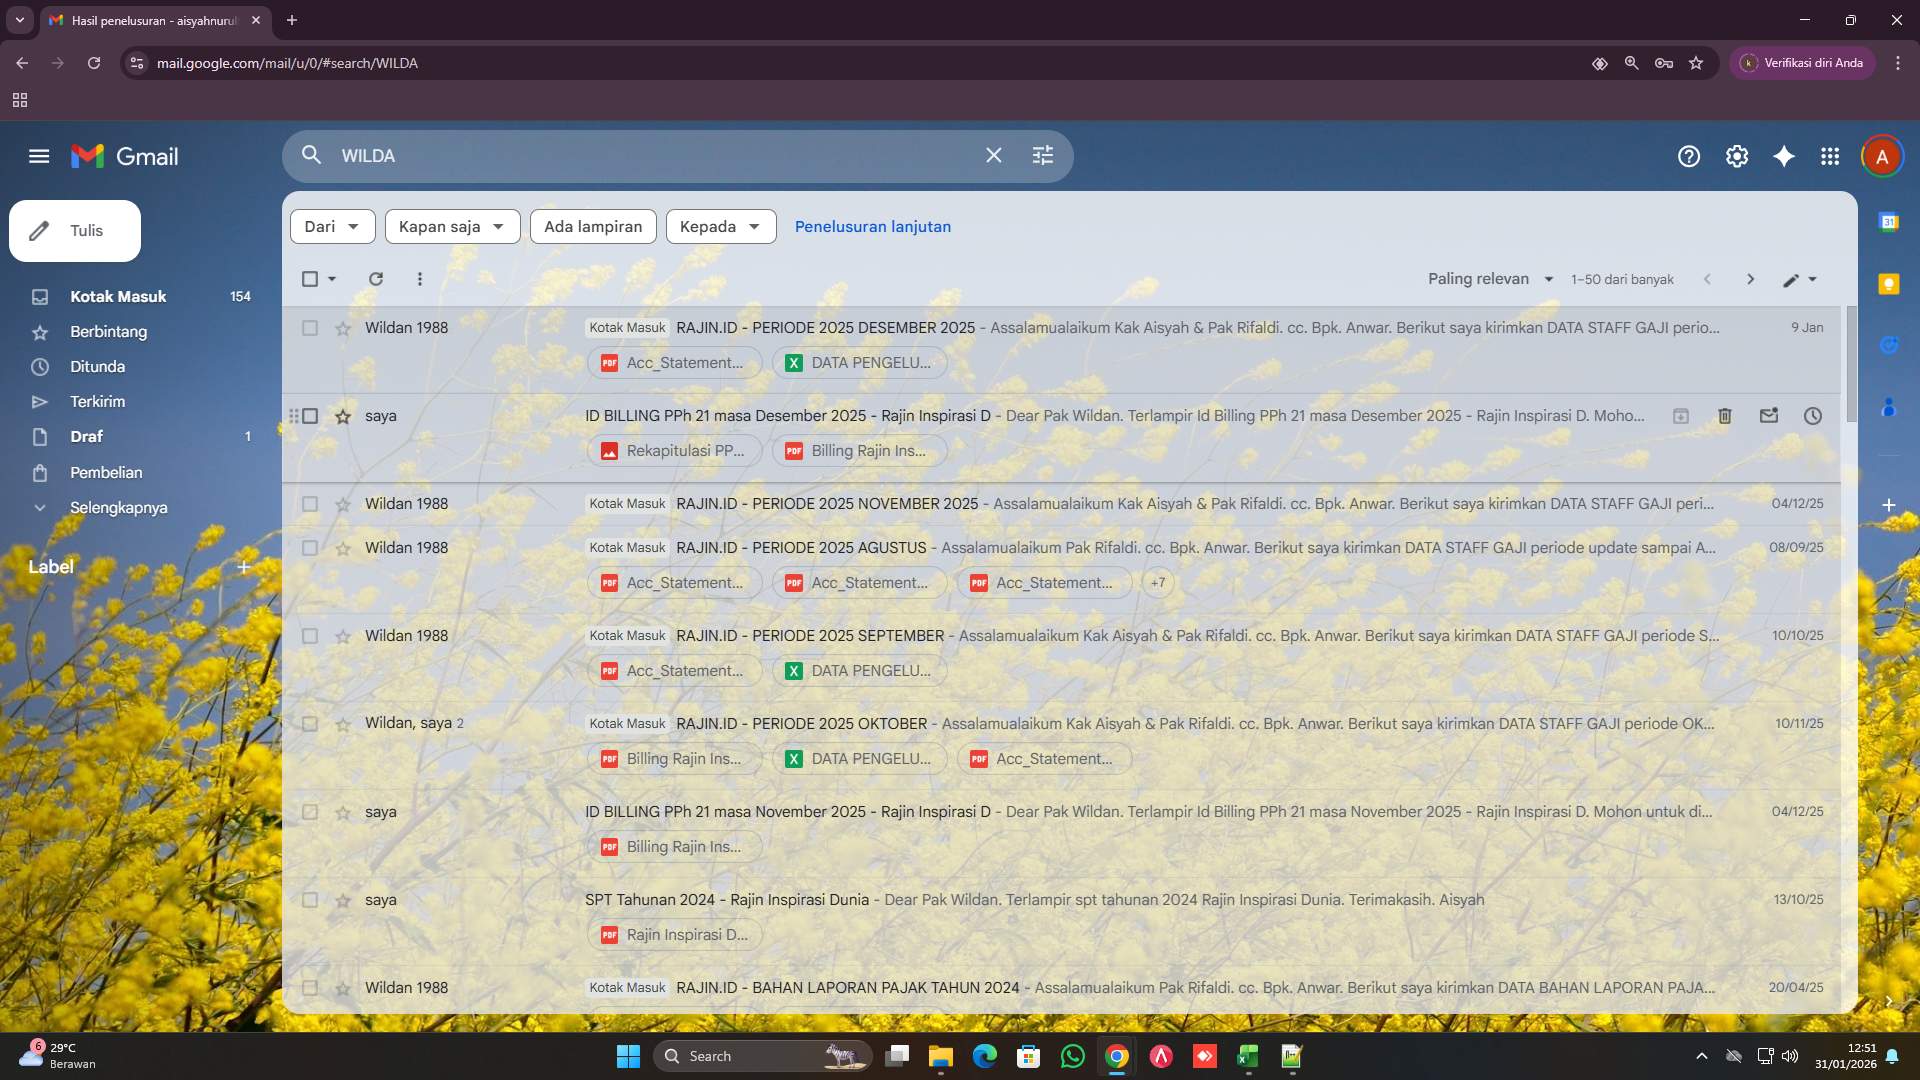Expand Selengkapnya in the sidebar

(118, 508)
